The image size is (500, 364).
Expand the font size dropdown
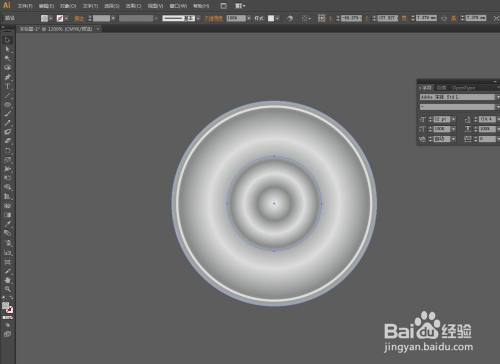pos(453,119)
